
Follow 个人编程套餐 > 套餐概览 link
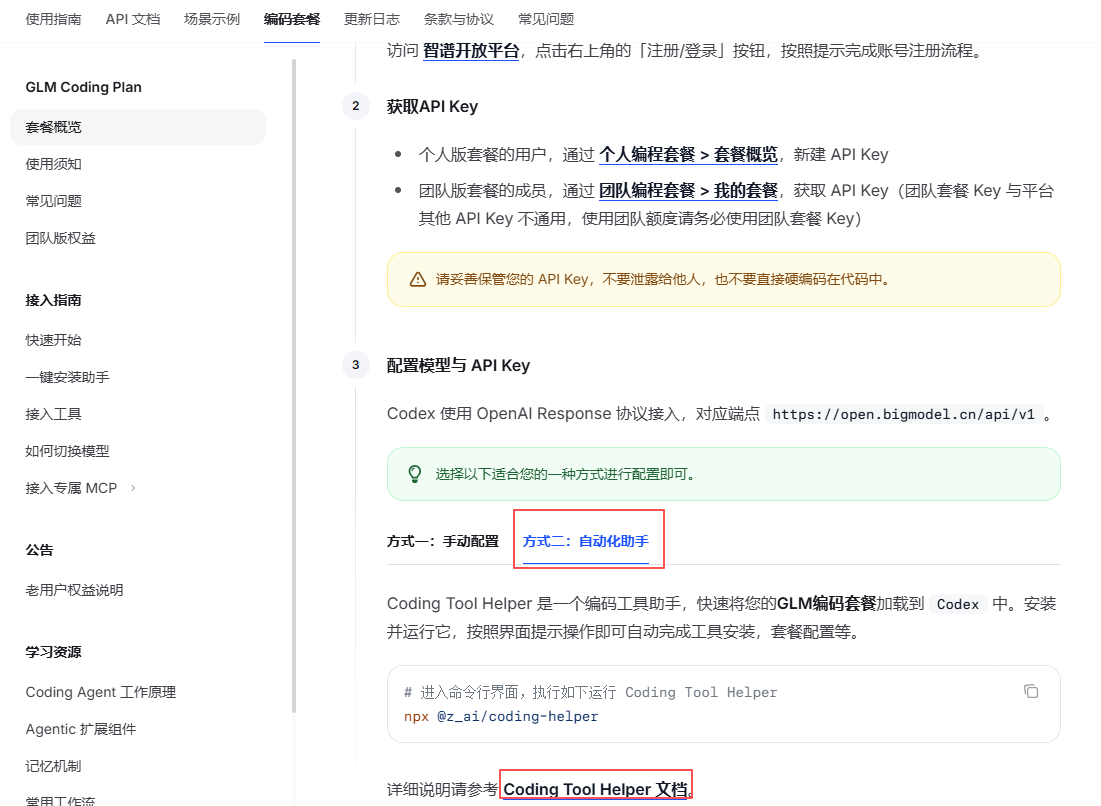[688, 154]
